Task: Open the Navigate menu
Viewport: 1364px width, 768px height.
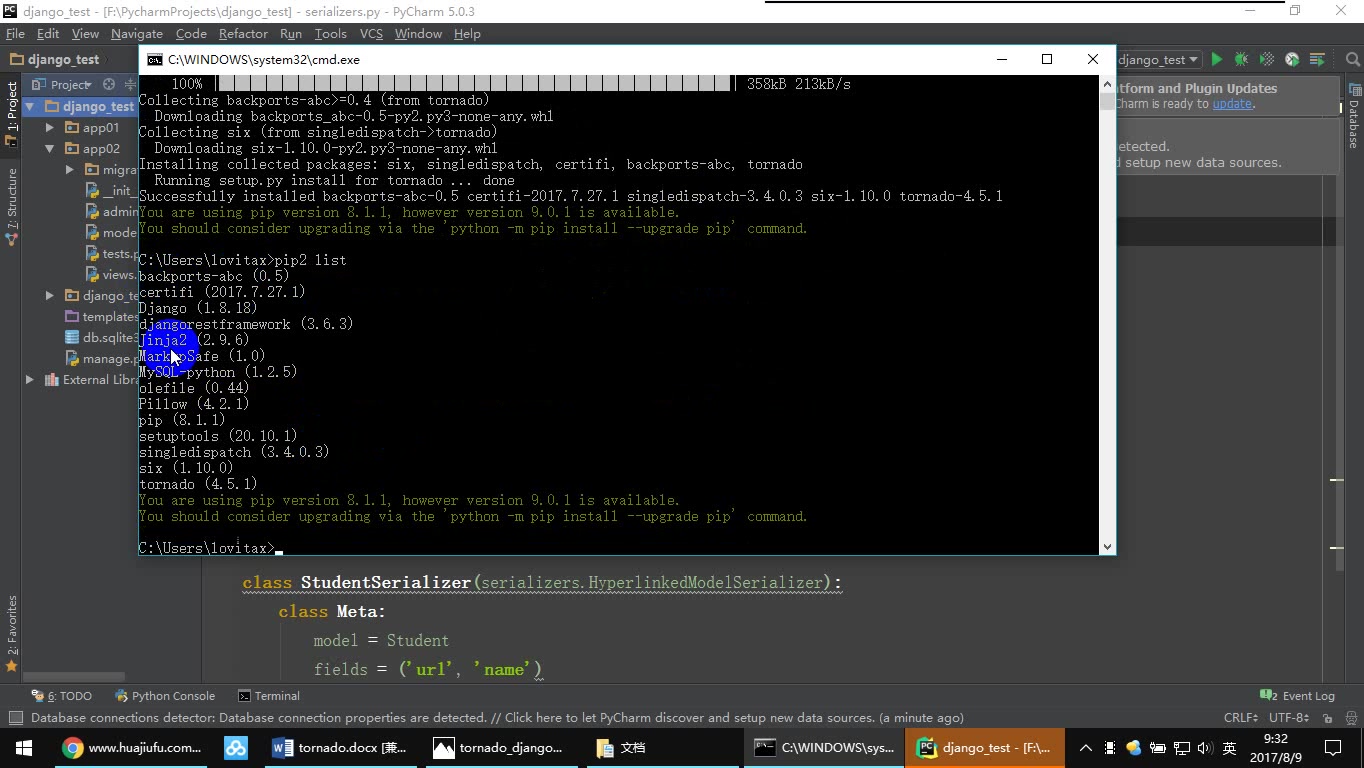Action: [x=137, y=33]
